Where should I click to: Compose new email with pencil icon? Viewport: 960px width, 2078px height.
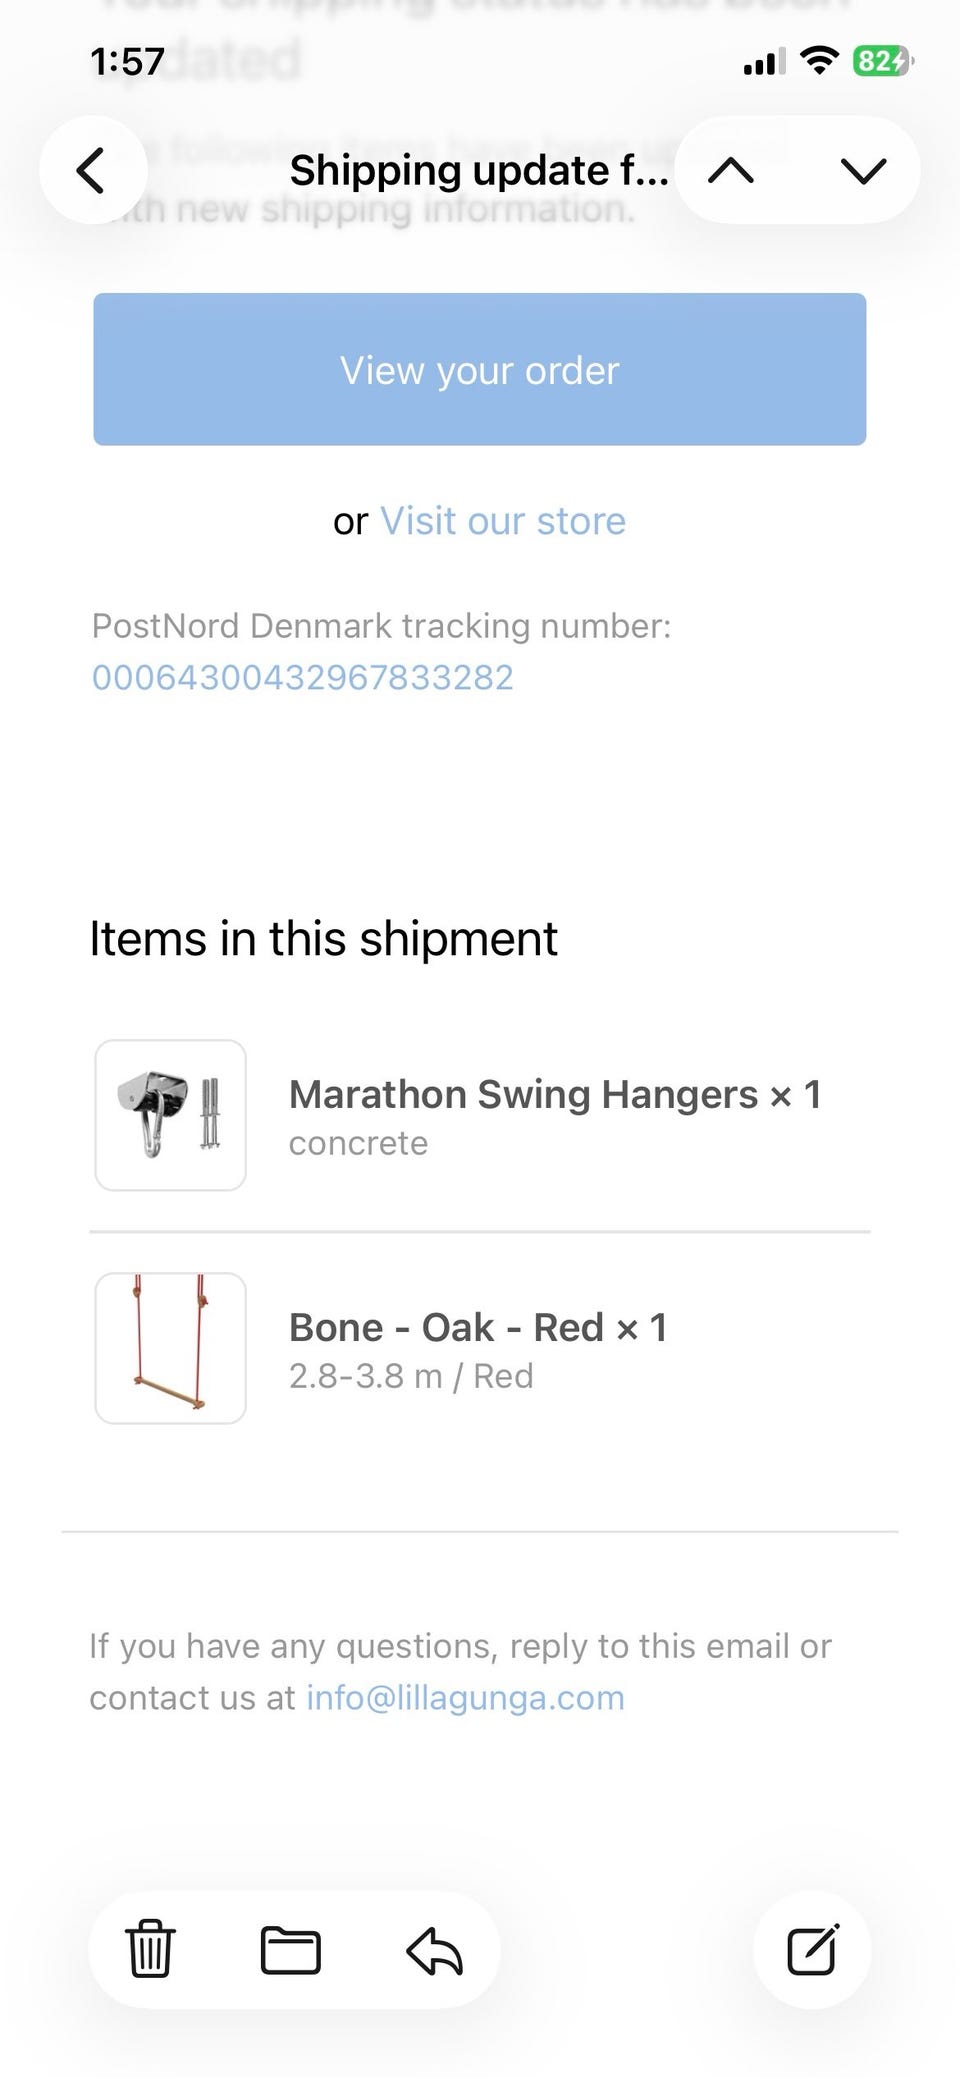click(x=812, y=1949)
